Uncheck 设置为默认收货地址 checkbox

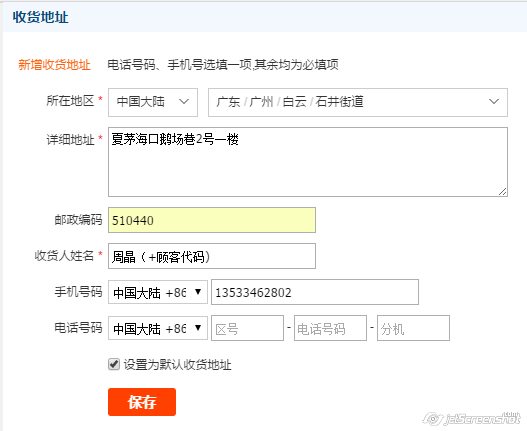(x=114, y=364)
